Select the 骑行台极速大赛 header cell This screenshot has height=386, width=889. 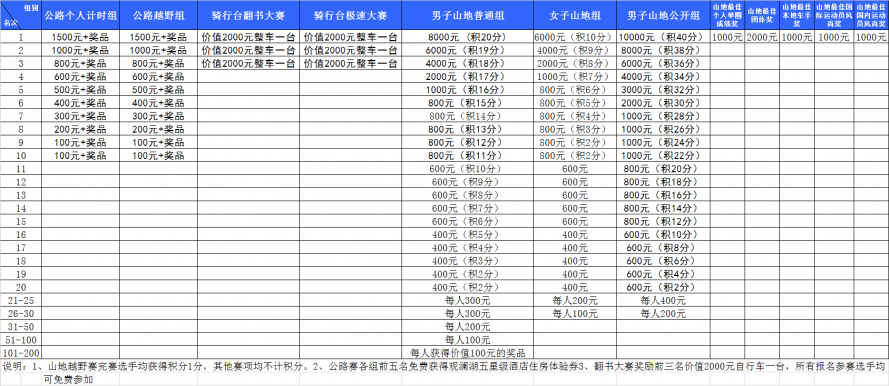[350, 16]
